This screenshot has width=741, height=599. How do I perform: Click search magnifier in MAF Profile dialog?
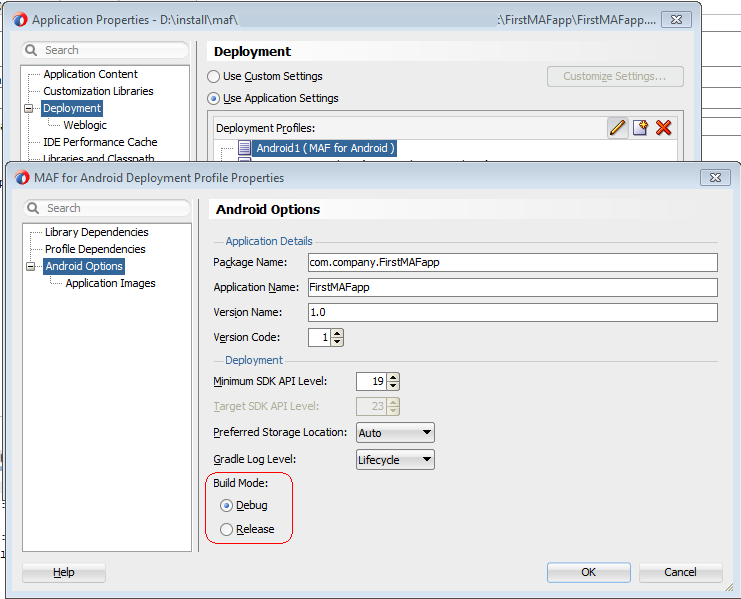pyautogui.click(x=33, y=208)
